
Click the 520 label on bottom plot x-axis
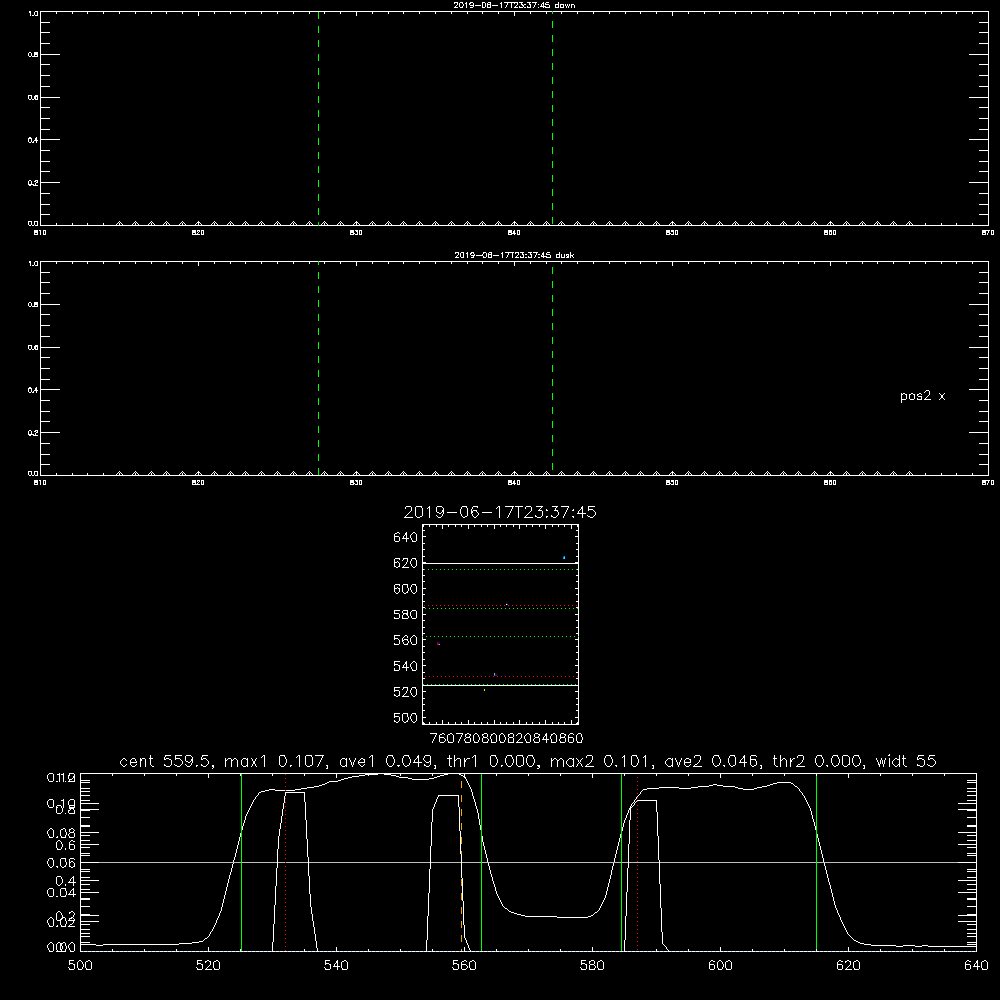pyautogui.click(x=208, y=966)
